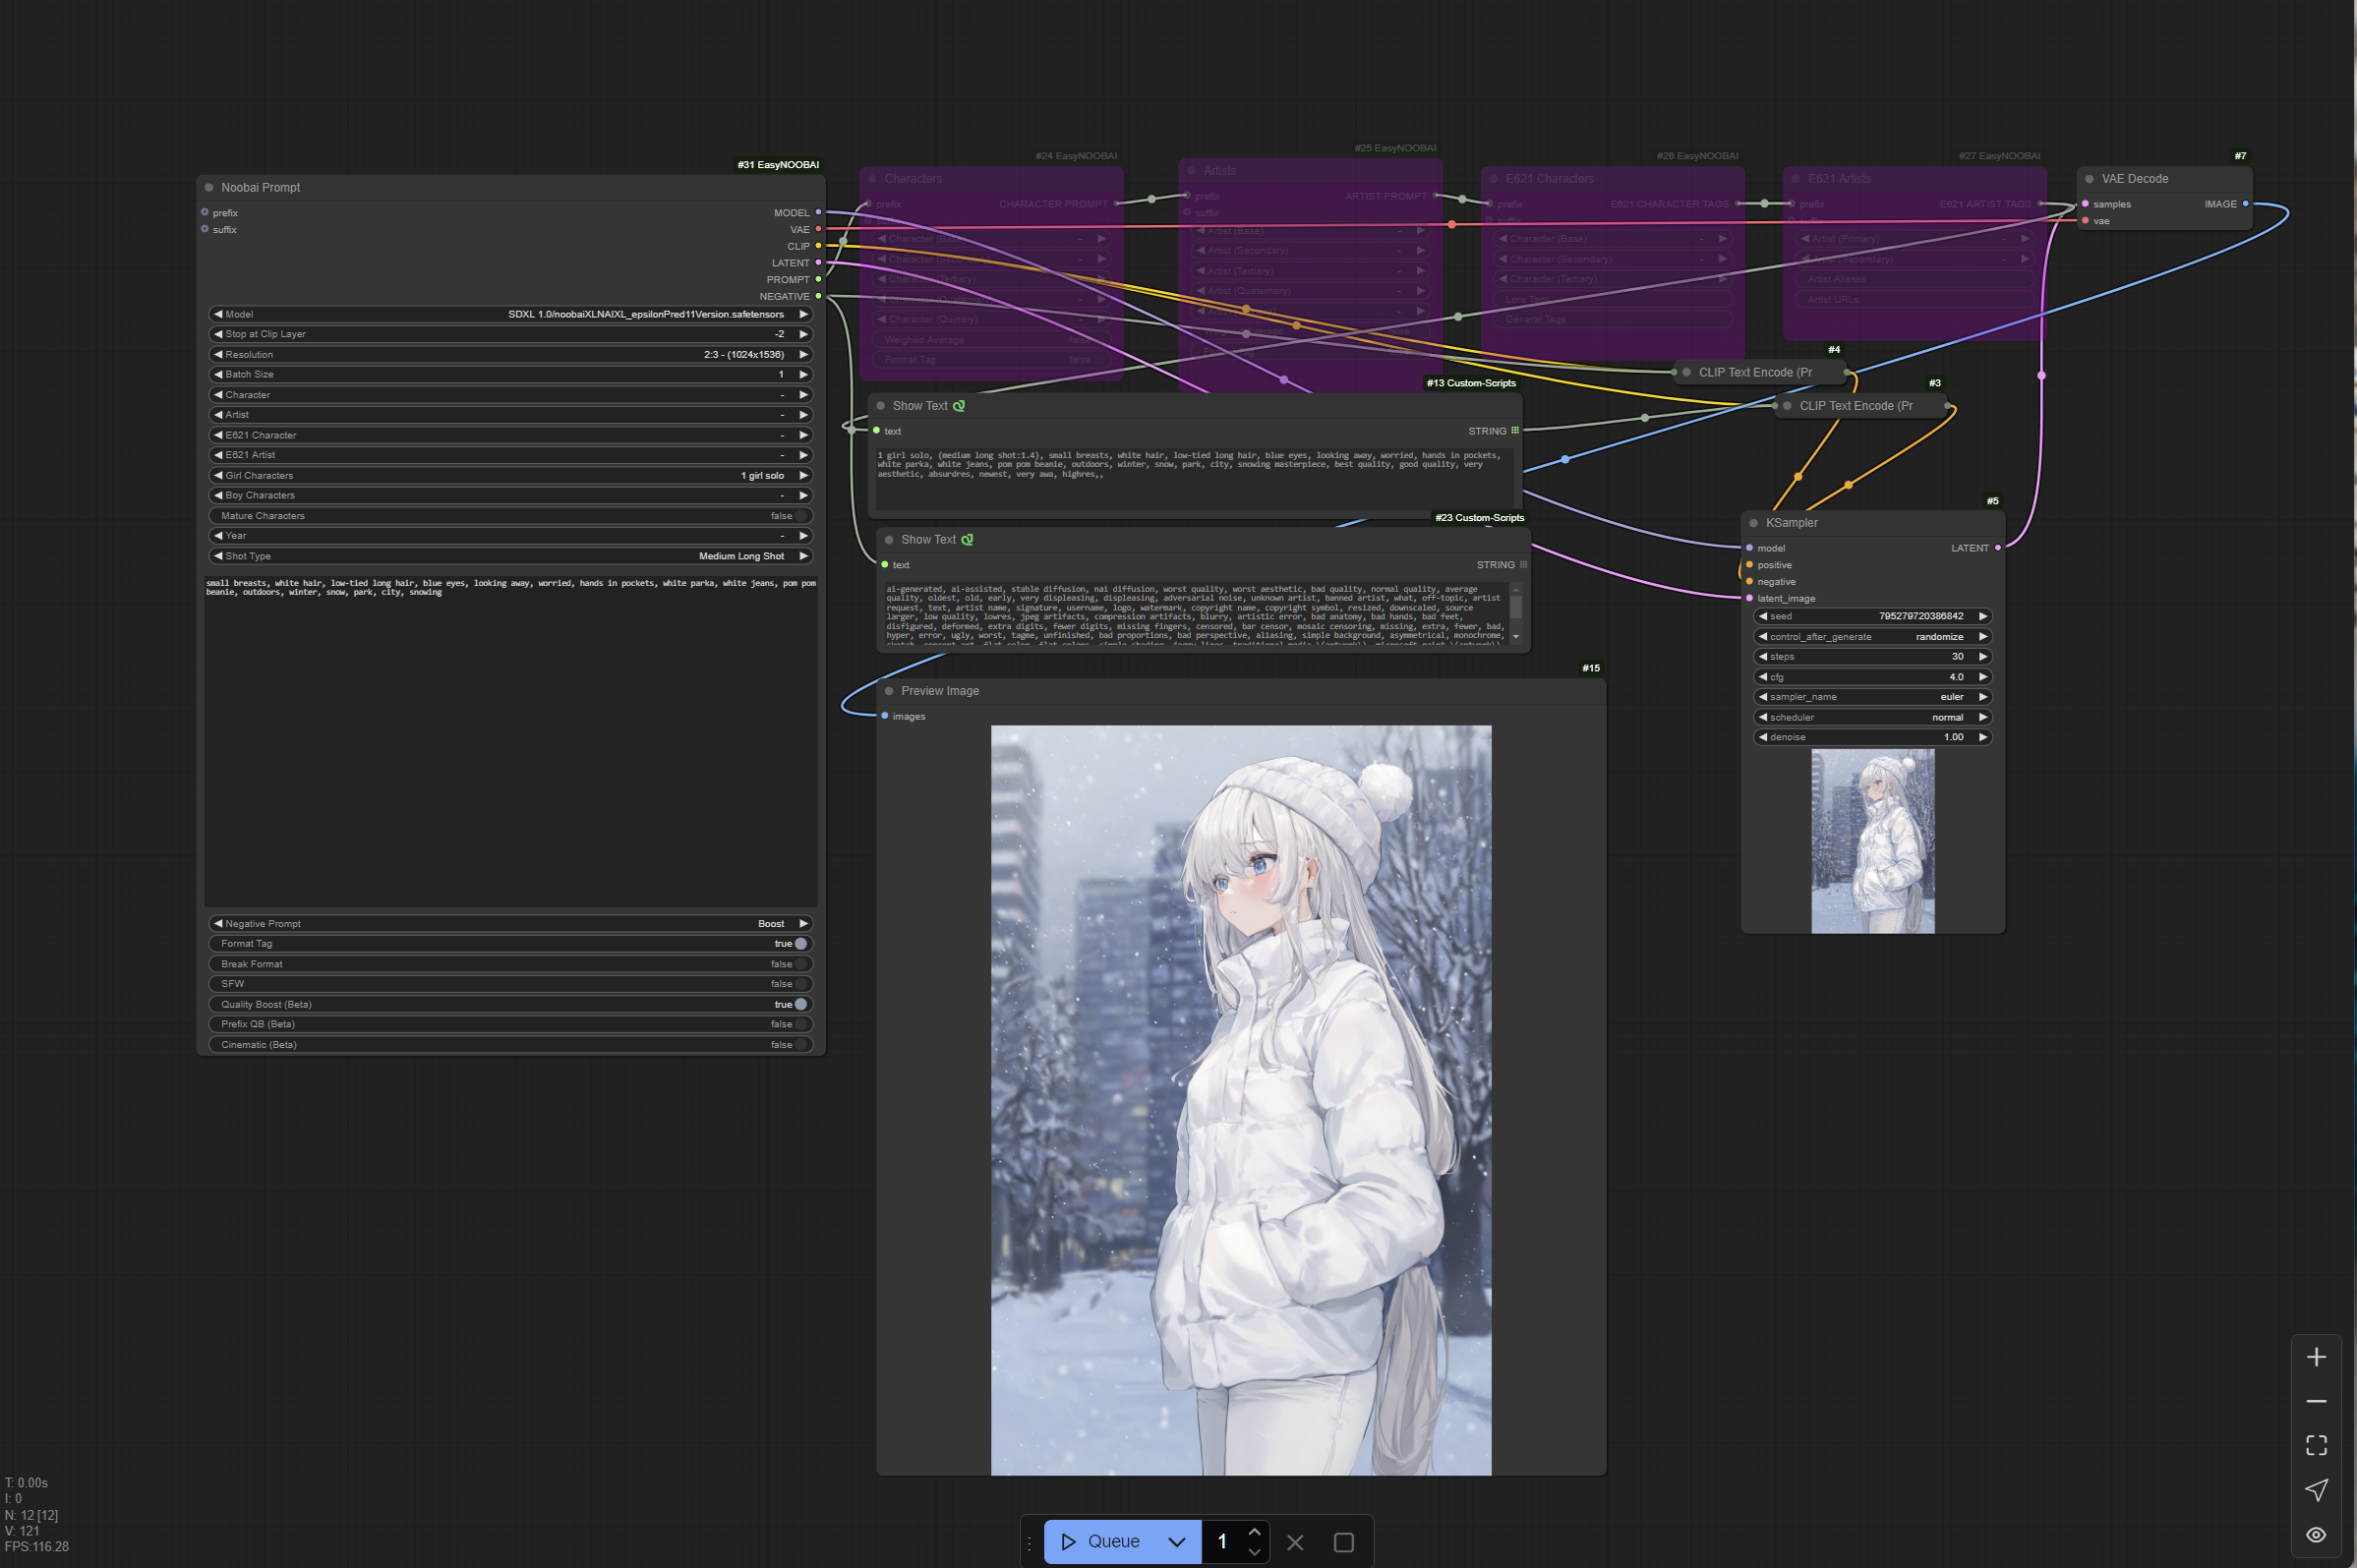The height and width of the screenshot is (1568, 2357).
Task: Click the cfg value slider in KSampler
Action: pyautogui.click(x=1872, y=677)
